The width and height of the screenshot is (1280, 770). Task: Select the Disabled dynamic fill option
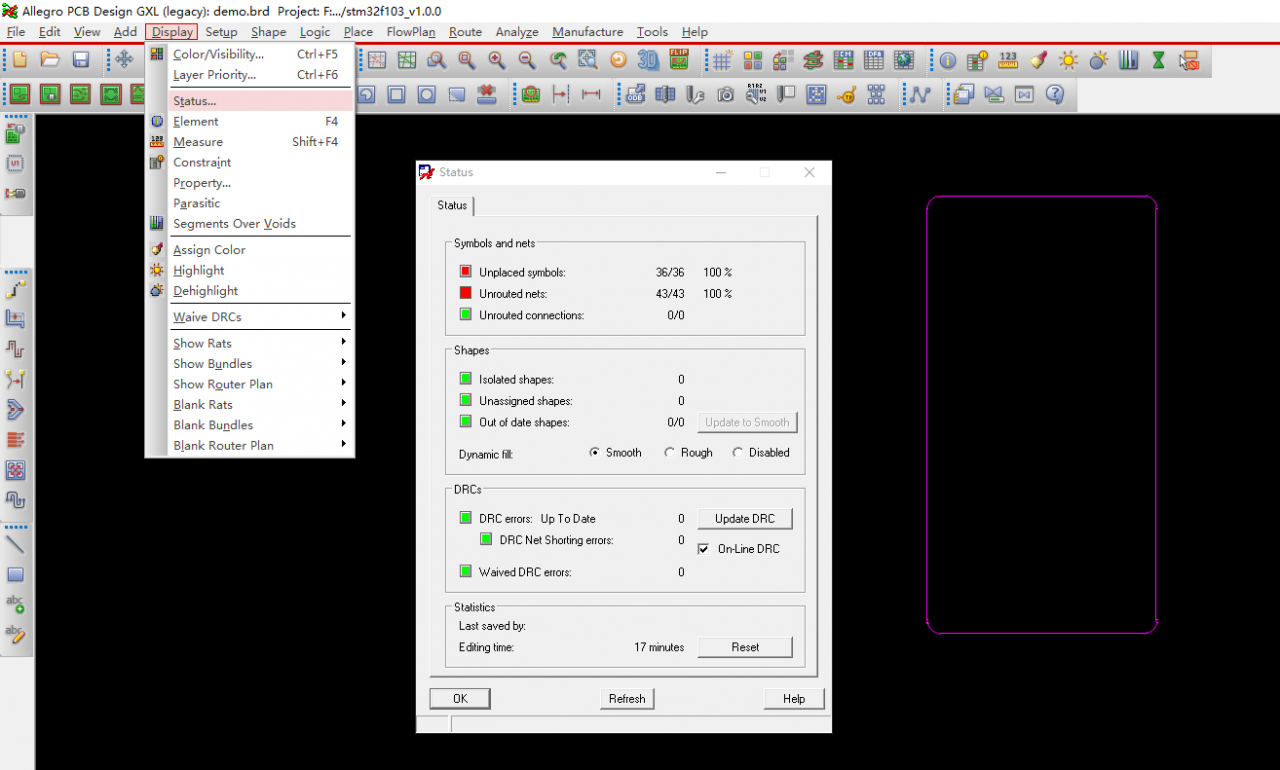tap(761, 452)
